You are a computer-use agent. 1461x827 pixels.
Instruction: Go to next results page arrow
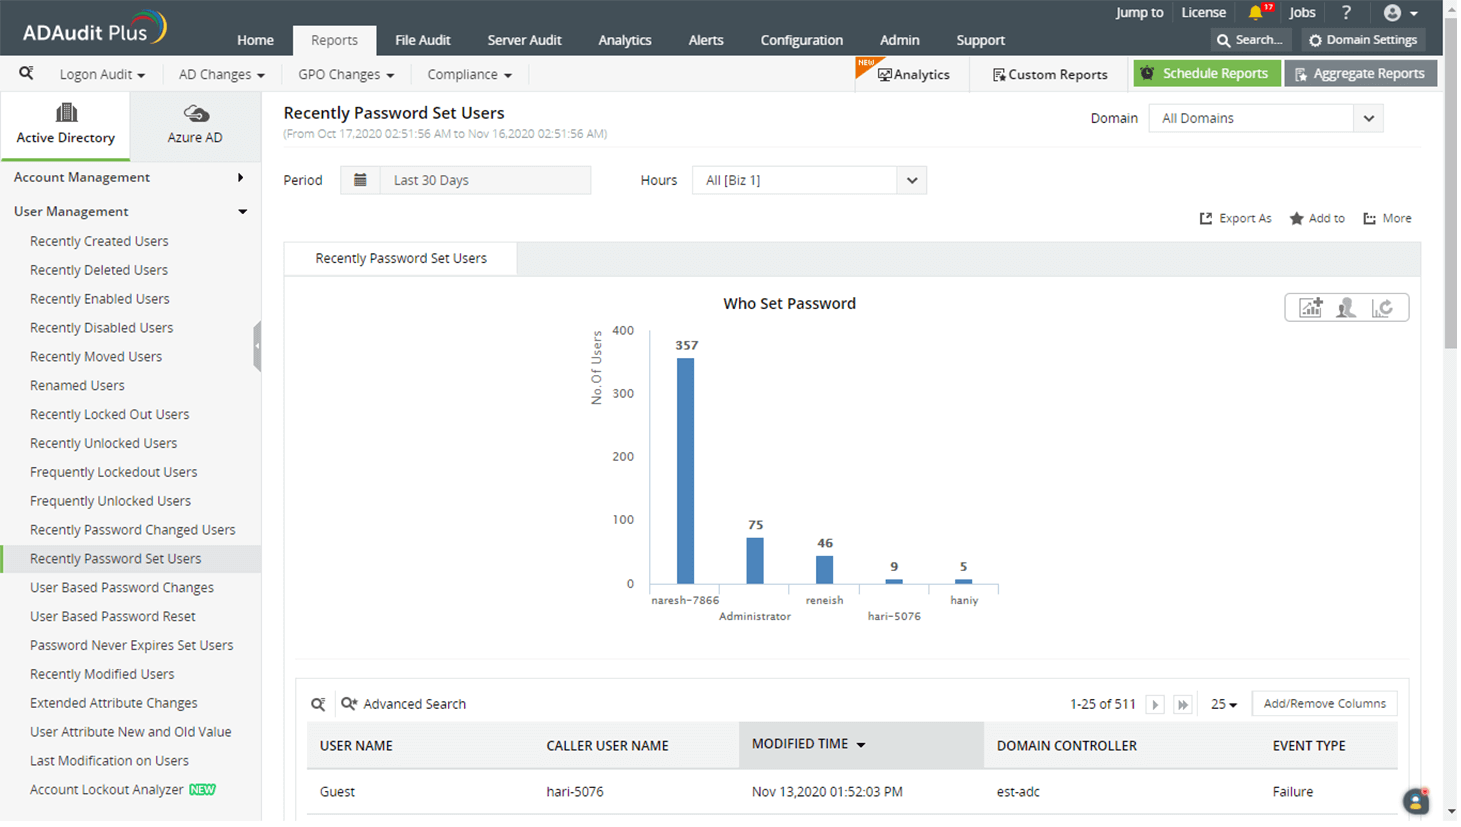point(1155,705)
